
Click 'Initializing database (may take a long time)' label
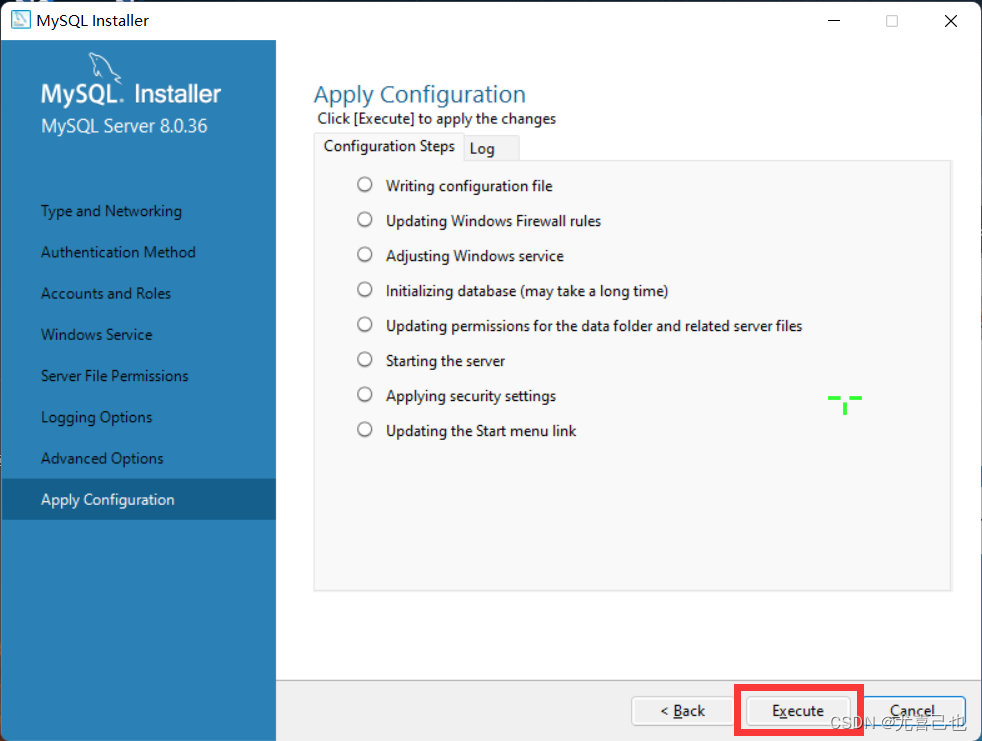pyautogui.click(x=527, y=291)
